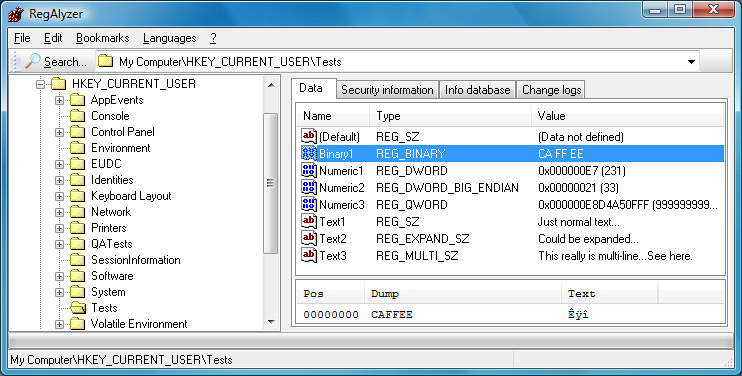Click the RegAlyzer app icon in title bar
The width and height of the screenshot is (742, 376).
16,14
